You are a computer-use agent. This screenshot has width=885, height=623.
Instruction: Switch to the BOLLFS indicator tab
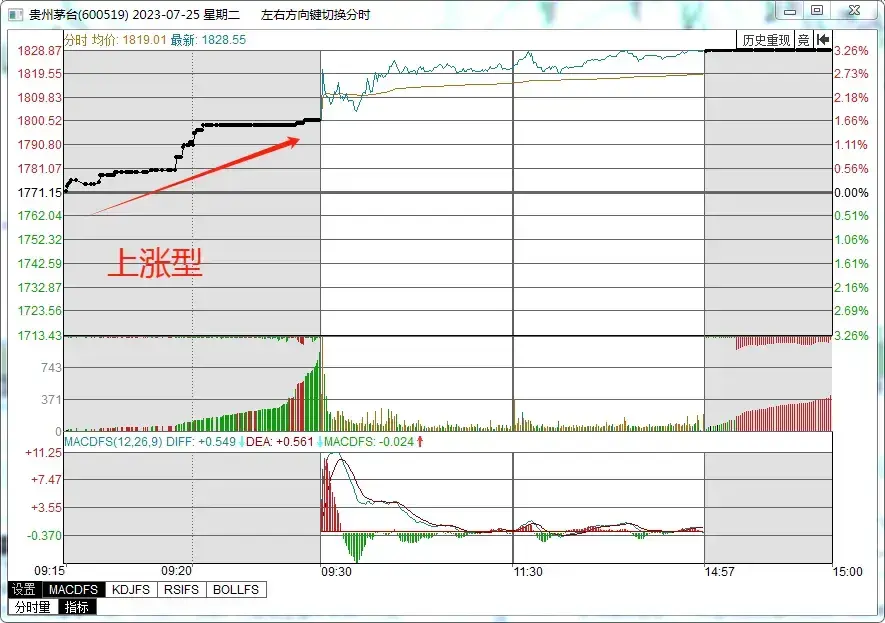pos(236,590)
